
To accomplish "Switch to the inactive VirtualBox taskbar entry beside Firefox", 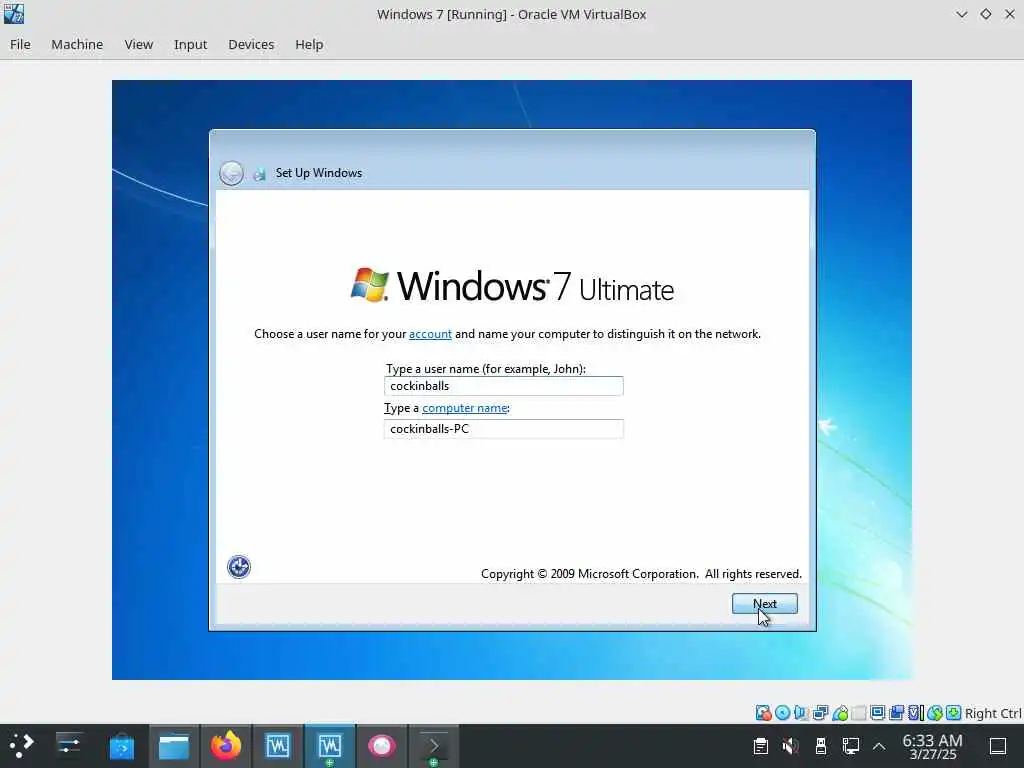I will (x=278, y=746).
